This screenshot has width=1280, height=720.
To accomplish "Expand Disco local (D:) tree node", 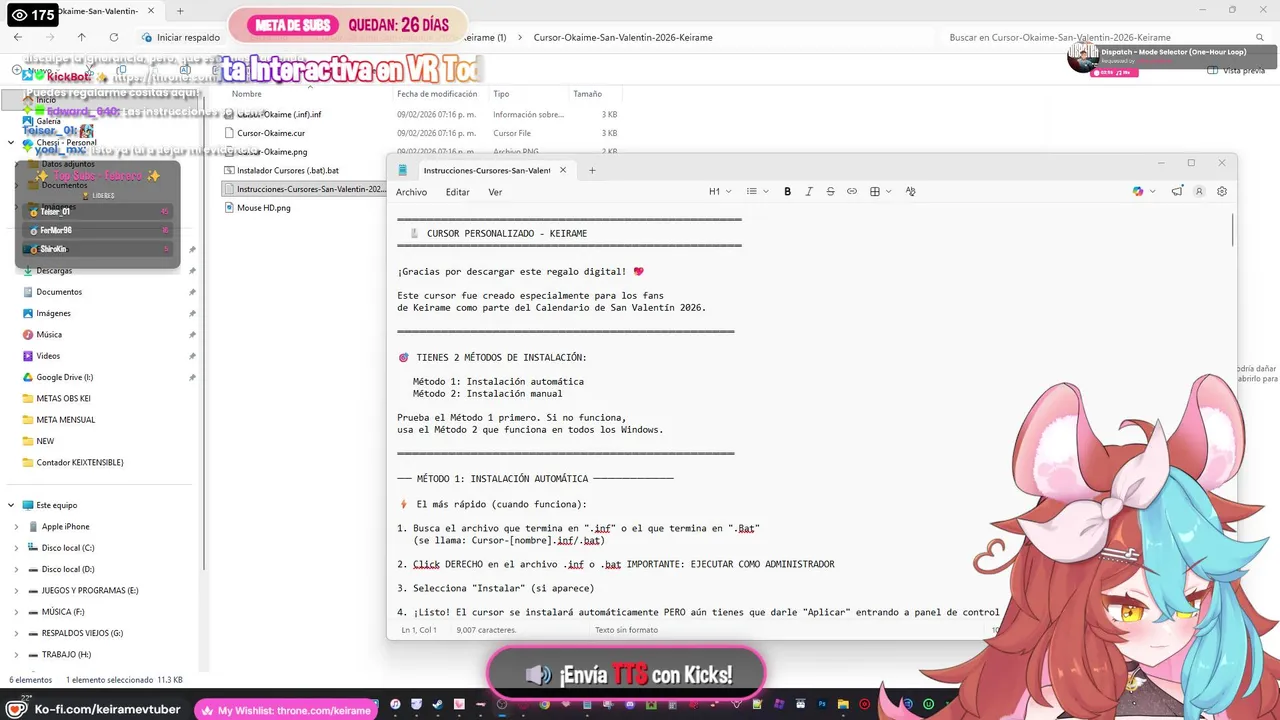I will click(x=16, y=569).
